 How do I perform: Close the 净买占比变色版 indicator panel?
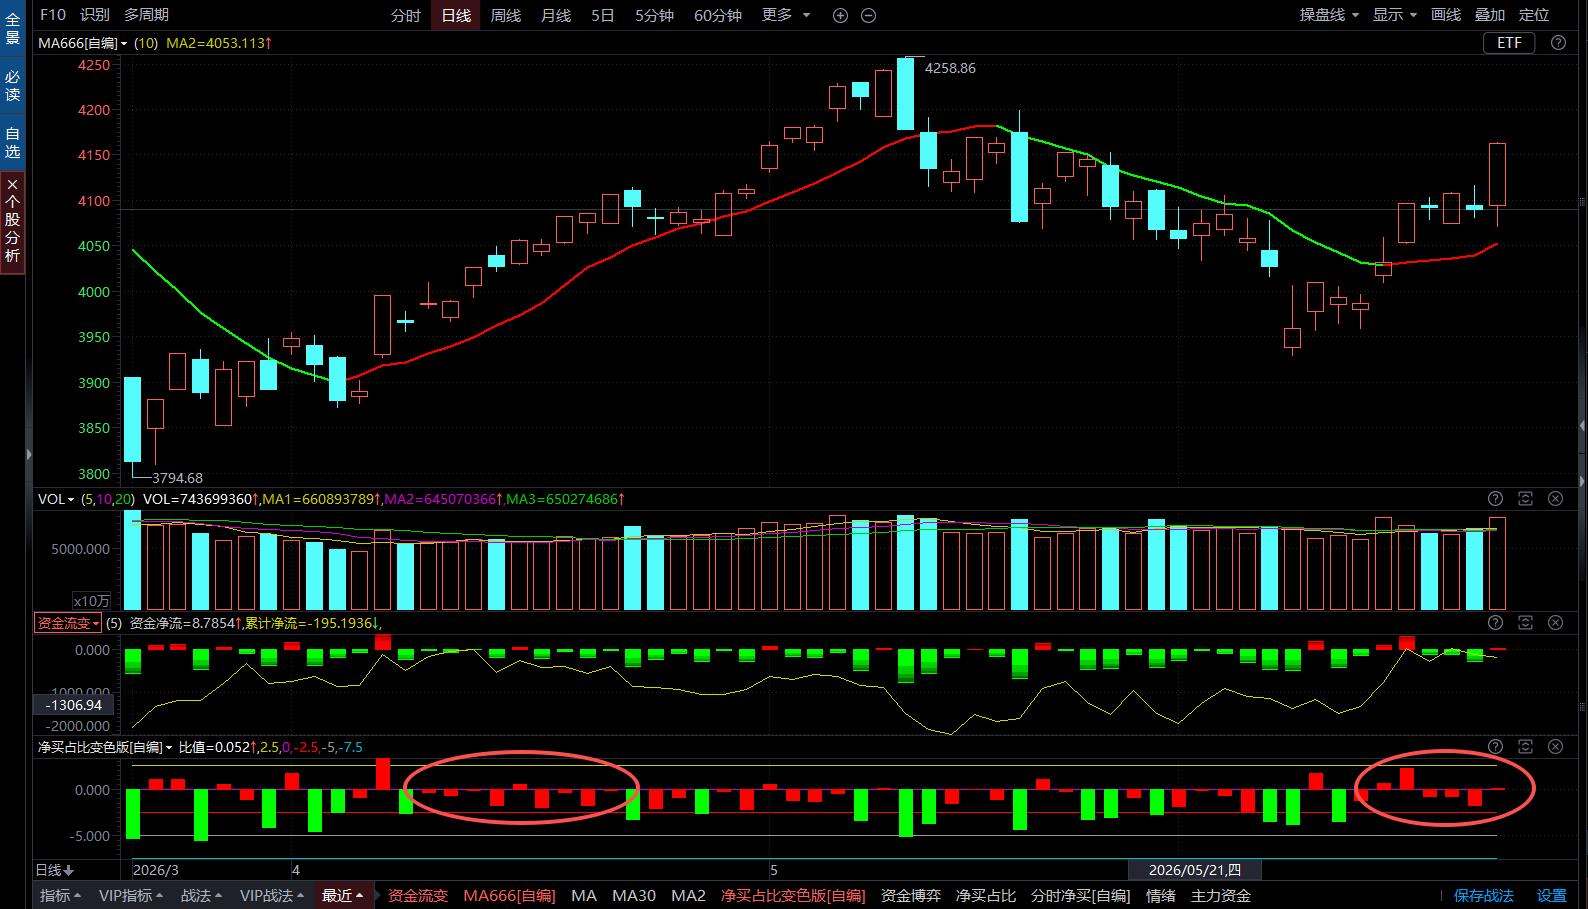tap(1555, 746)
